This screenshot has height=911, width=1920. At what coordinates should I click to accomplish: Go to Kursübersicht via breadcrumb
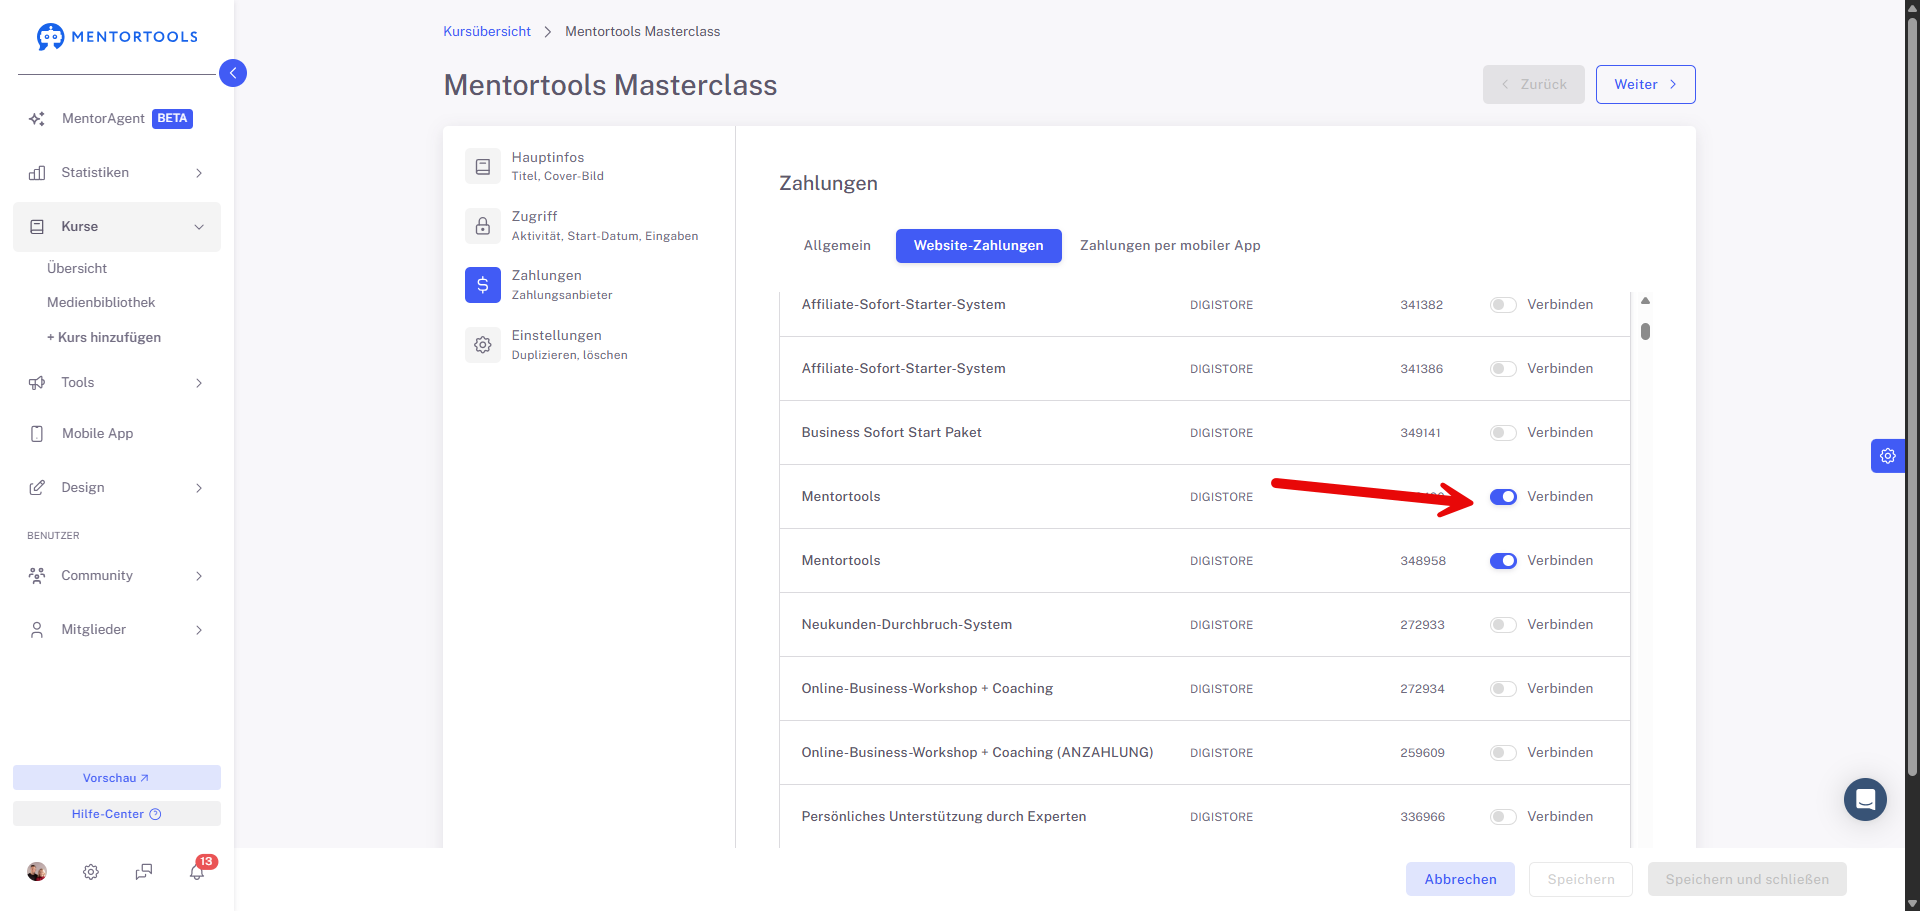tap(487, 32)
